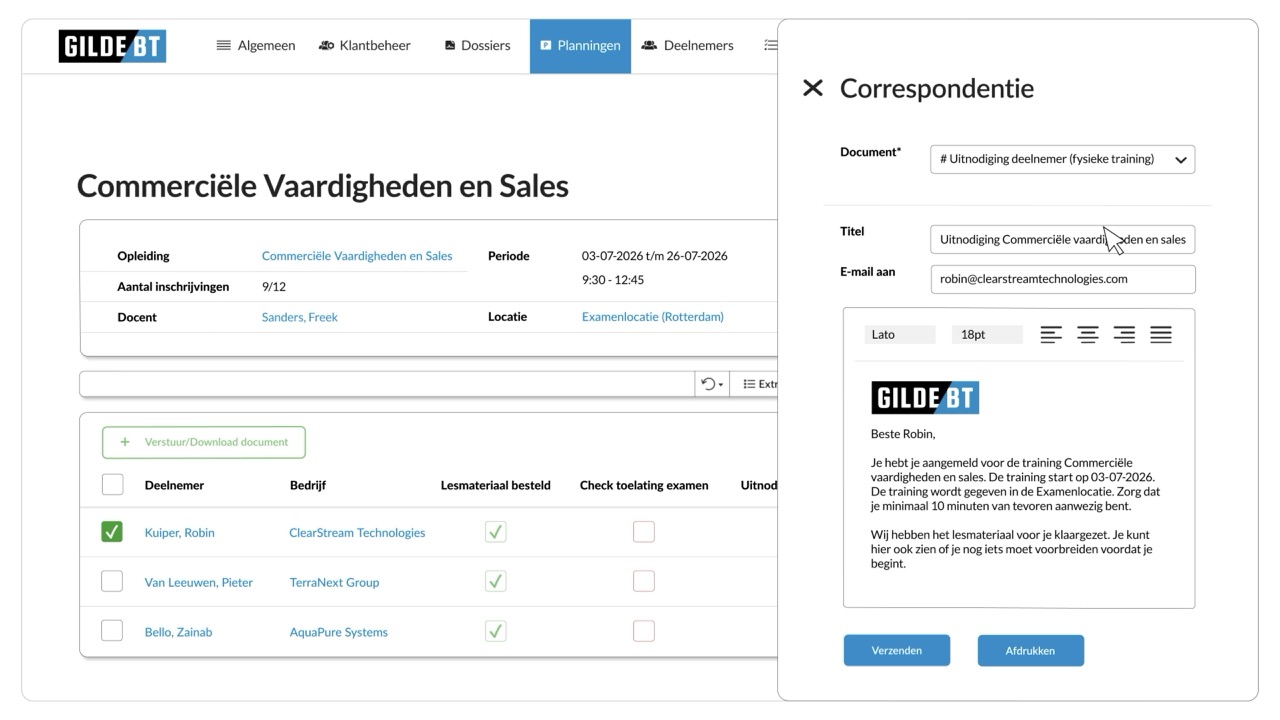Open the Lato font dropdown
The width and height of the screenshot is (1280, 720).
(900, 335)
